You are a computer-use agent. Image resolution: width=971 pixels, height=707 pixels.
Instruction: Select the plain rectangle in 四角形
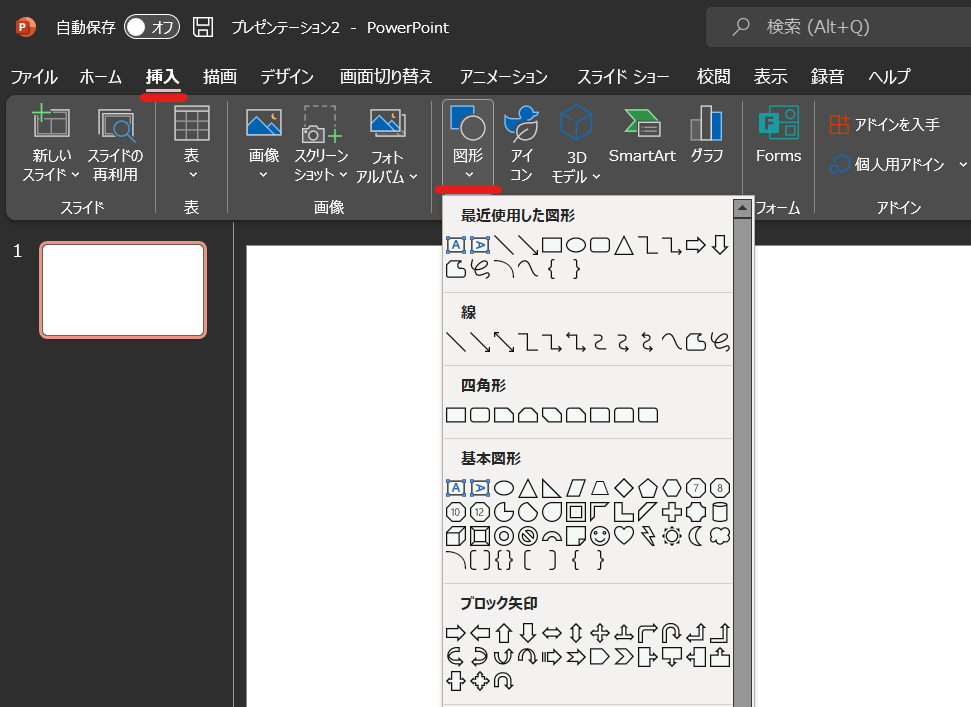pyautogui.click(x=456, y=415)
